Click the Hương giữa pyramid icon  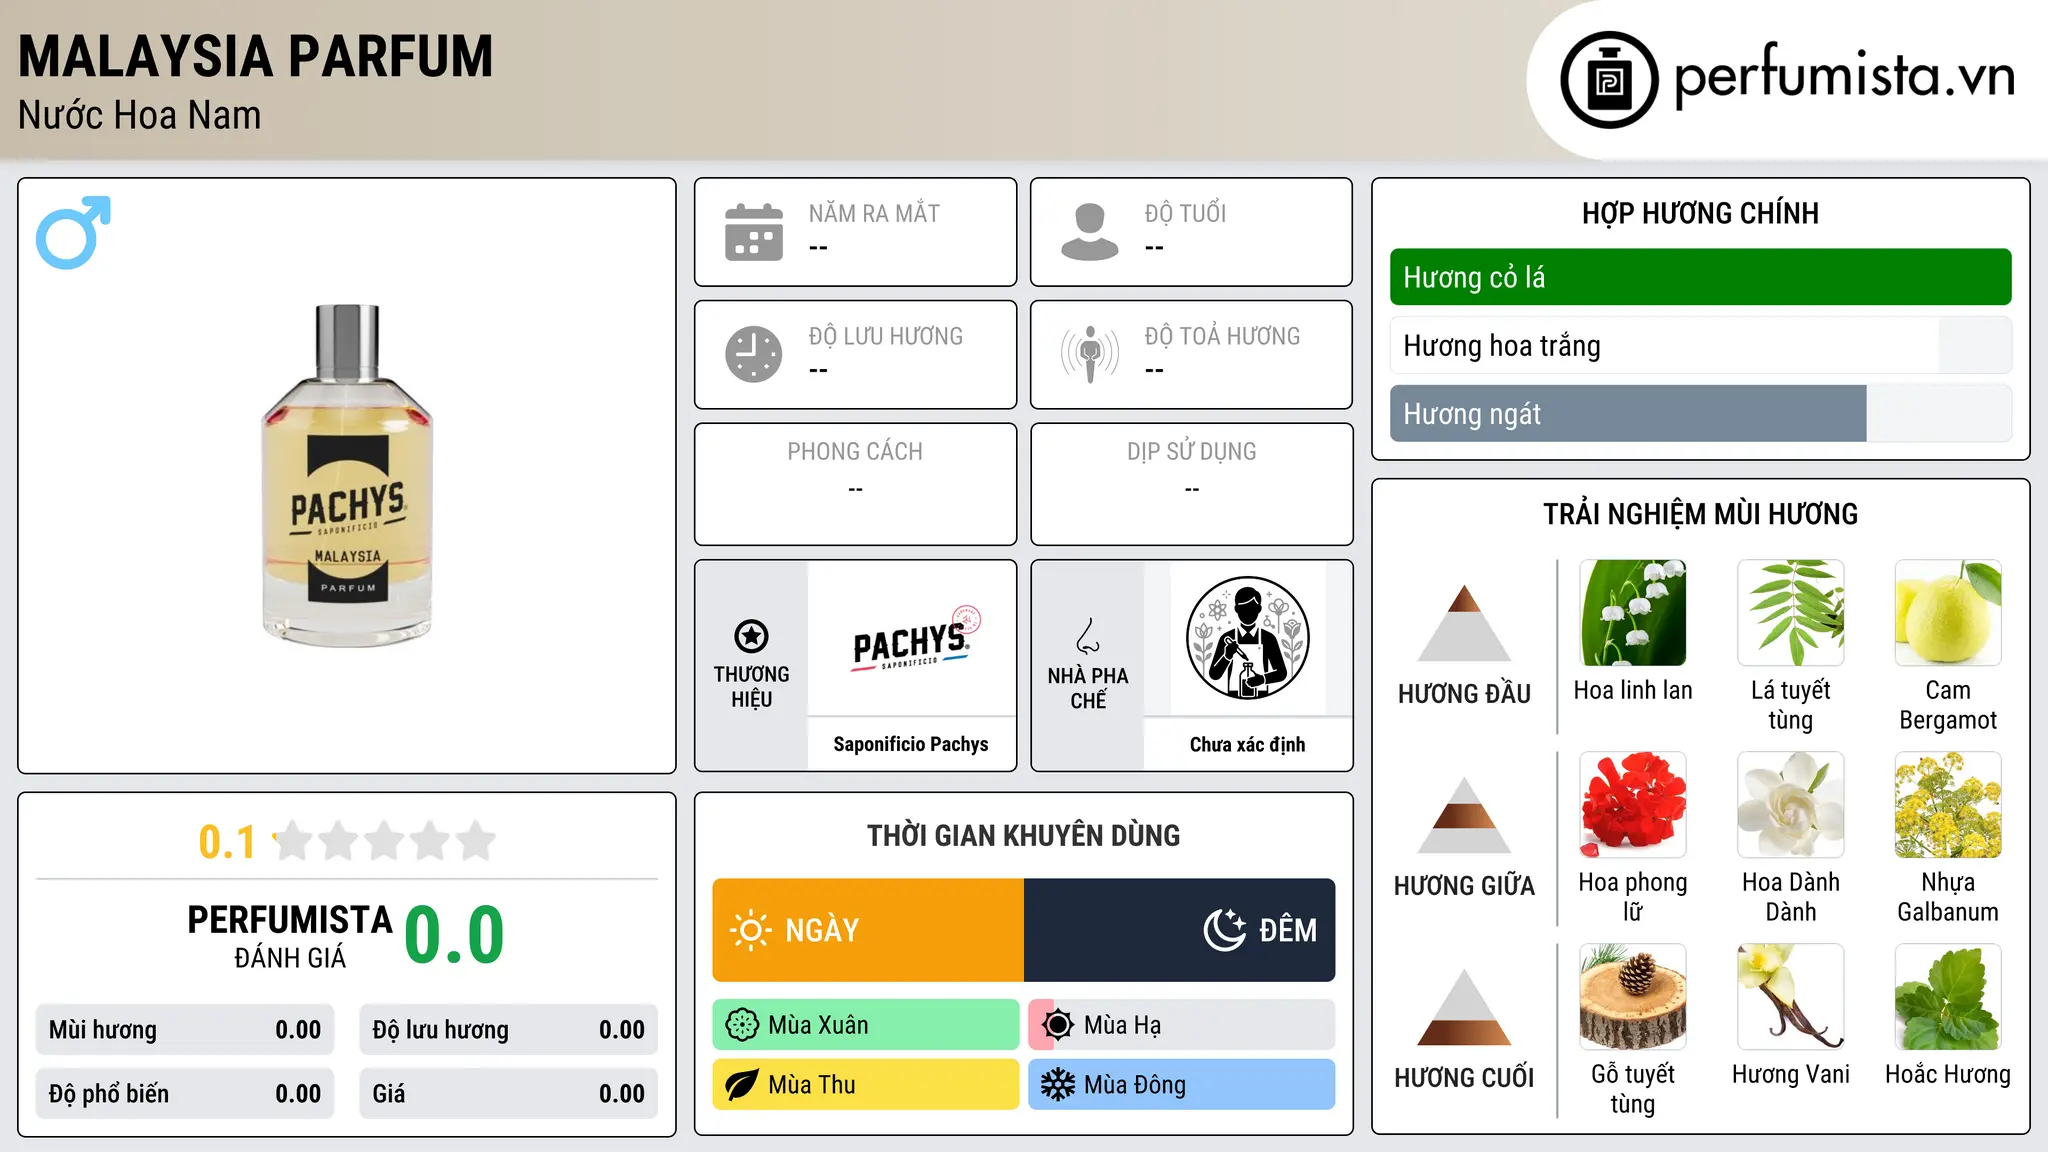pos(1464,815)
